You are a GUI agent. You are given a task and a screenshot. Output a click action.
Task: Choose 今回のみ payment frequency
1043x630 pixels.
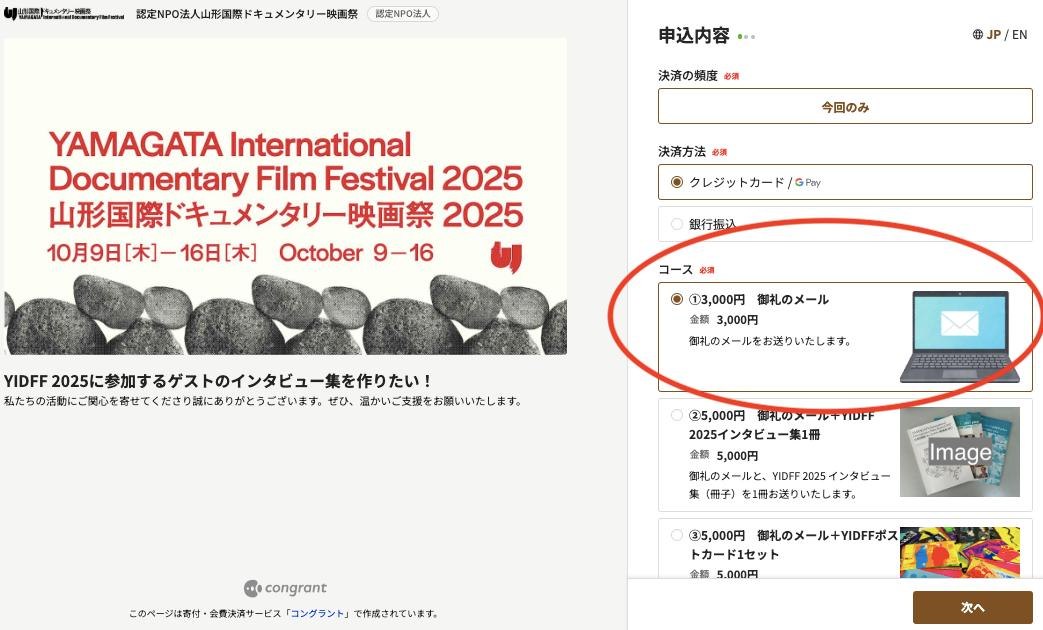[x=845, y=106]
